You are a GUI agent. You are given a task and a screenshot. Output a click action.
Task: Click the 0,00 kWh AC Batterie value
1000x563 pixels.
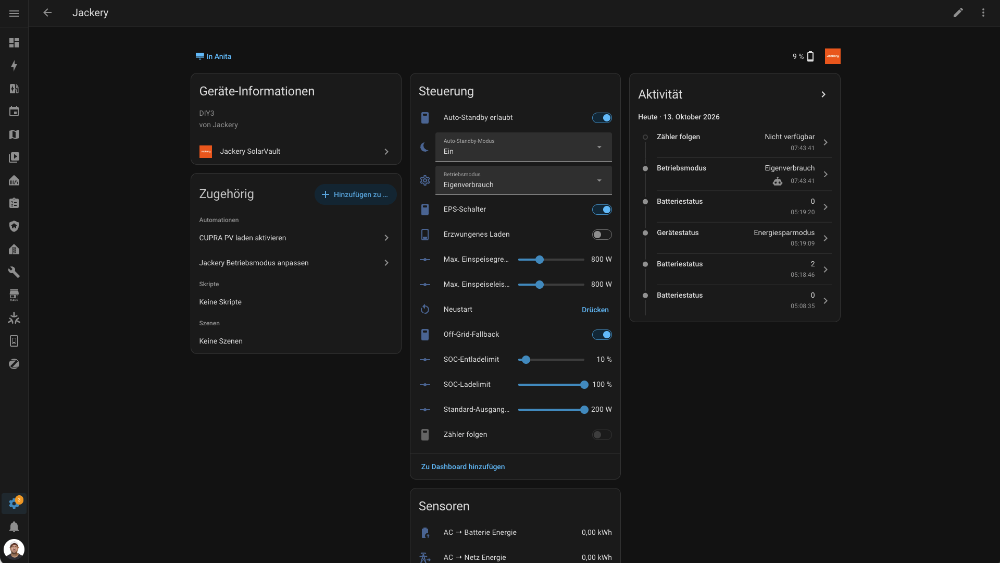point(596,532)
